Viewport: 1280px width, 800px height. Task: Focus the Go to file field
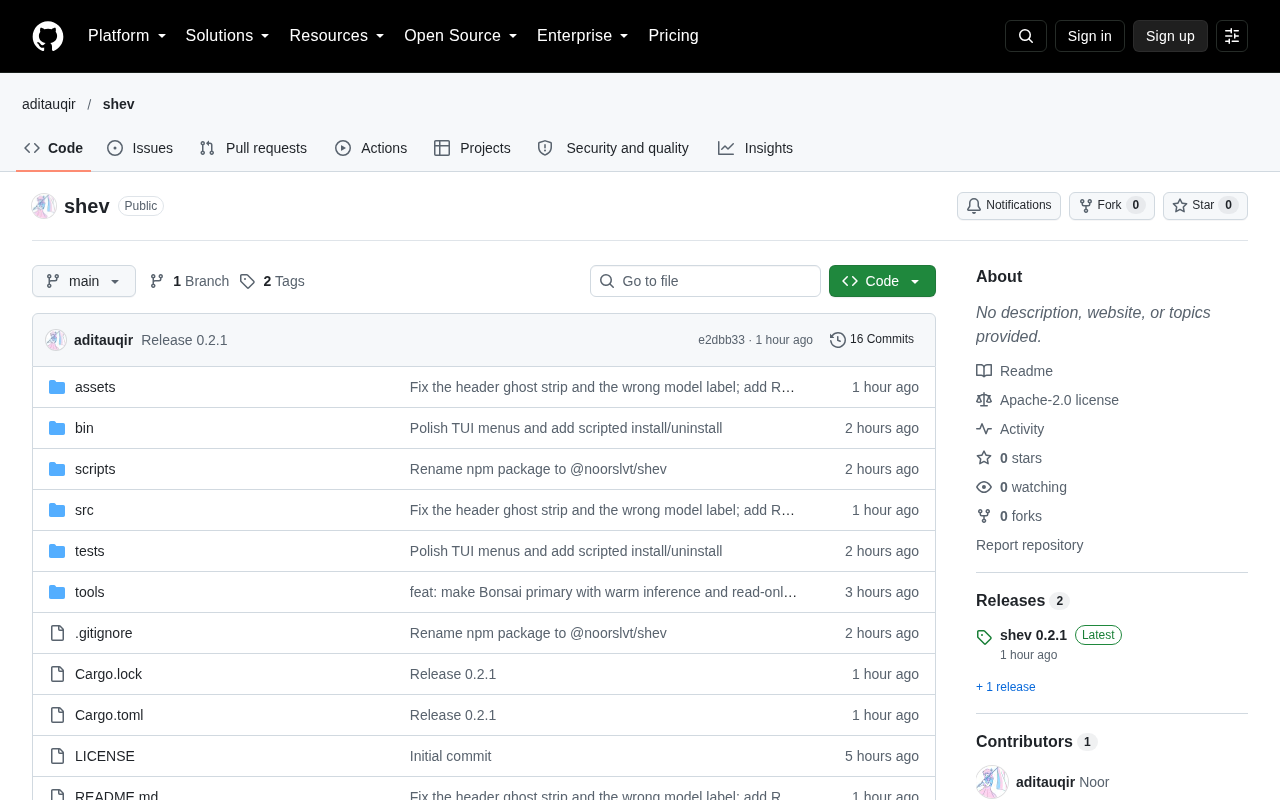(x=705, y=281)
